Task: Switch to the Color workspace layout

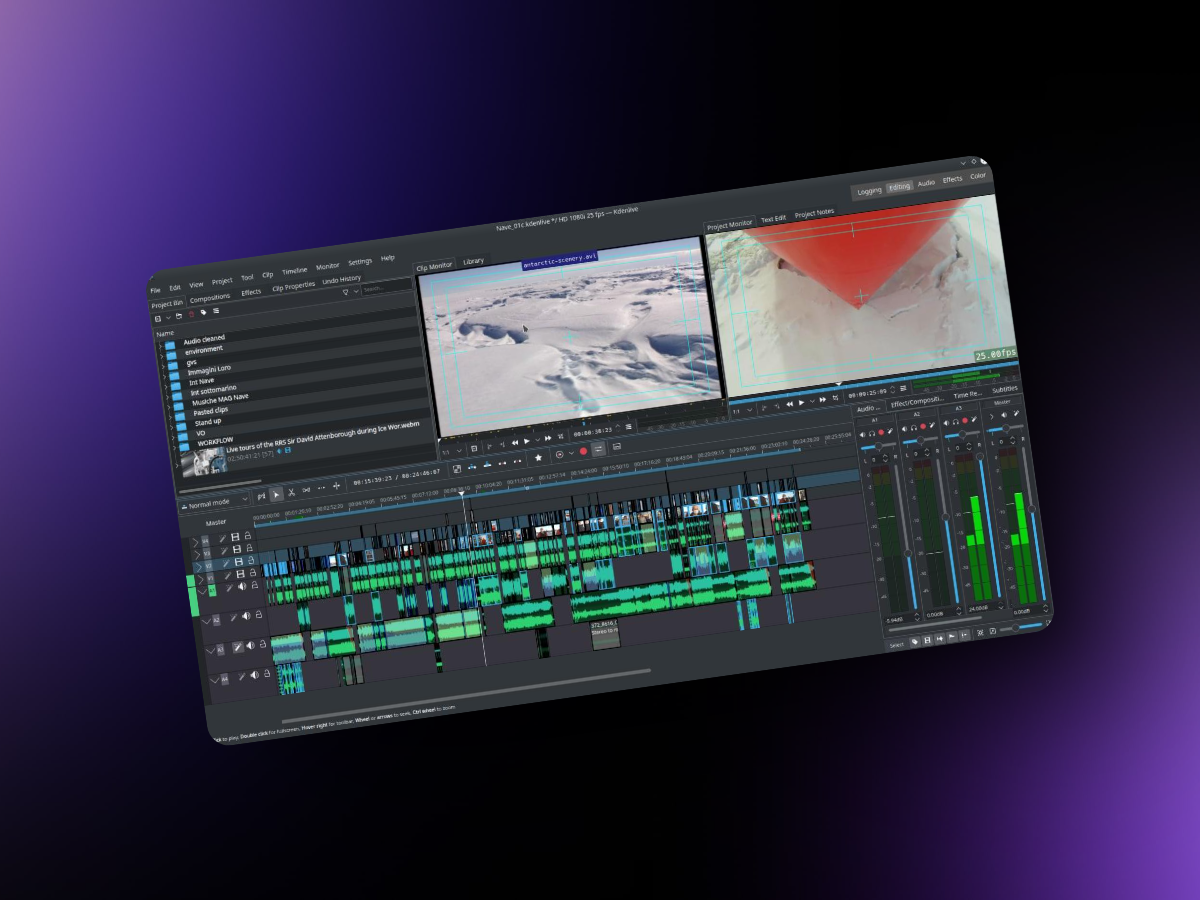Action: click(x=977, y=176)
